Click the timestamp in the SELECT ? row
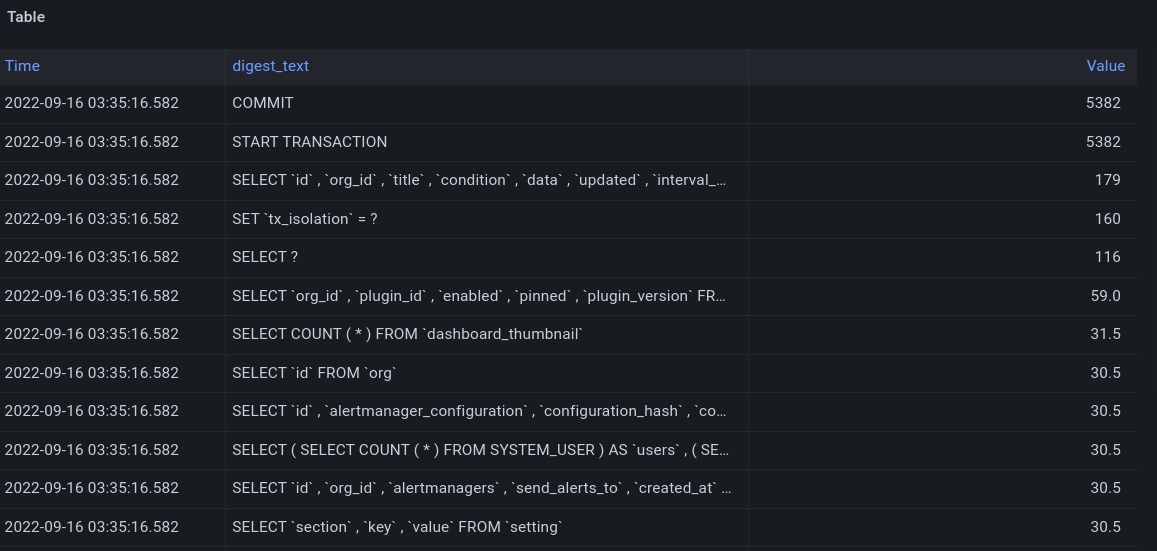 click(91, 257)
